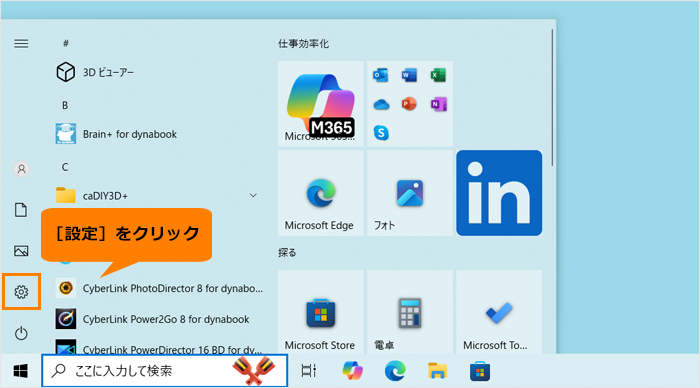Open the Microsoft To Do tile
700x388 pixels.
click(x=499, y=312)
